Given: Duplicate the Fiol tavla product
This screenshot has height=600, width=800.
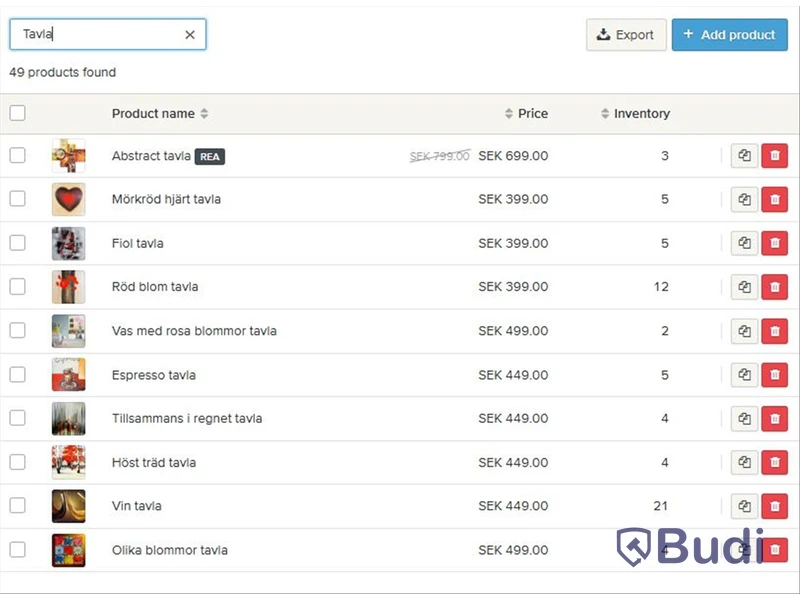Looking at the screenshot, I should click(744, 243).
